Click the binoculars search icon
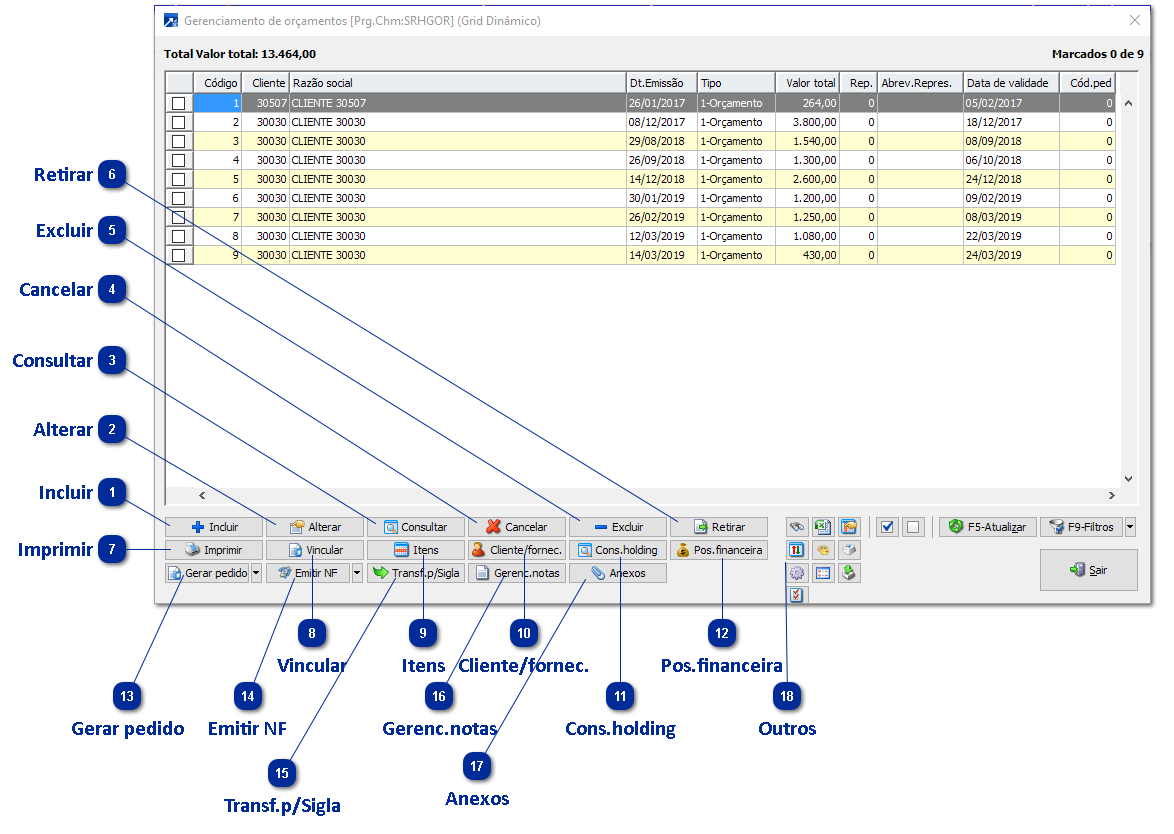Image resolution: width=1174 pixels, height=834 pixels. (797, 527)
